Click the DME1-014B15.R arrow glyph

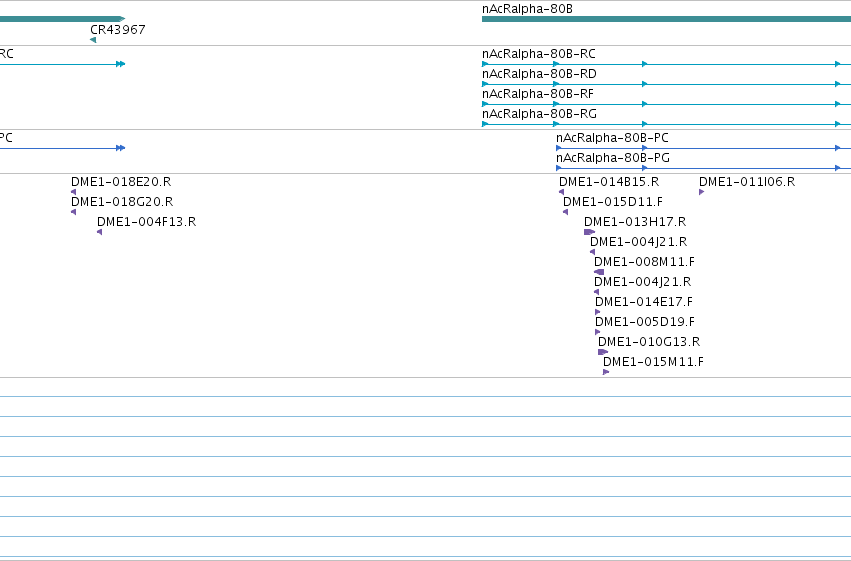pos(562,192)
